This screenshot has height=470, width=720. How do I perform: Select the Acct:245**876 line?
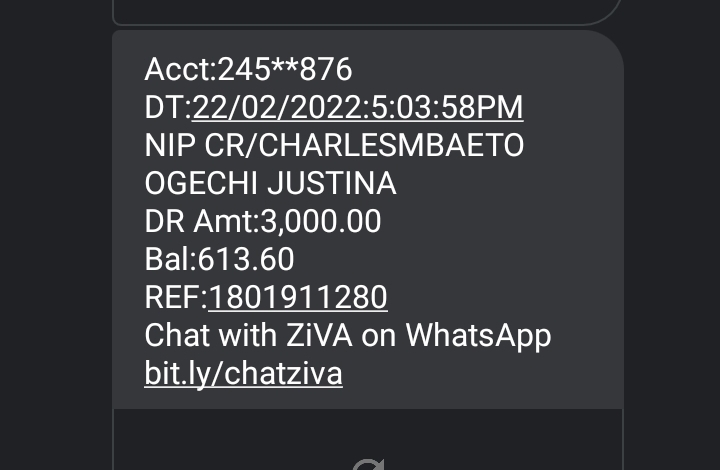(248, 69)
